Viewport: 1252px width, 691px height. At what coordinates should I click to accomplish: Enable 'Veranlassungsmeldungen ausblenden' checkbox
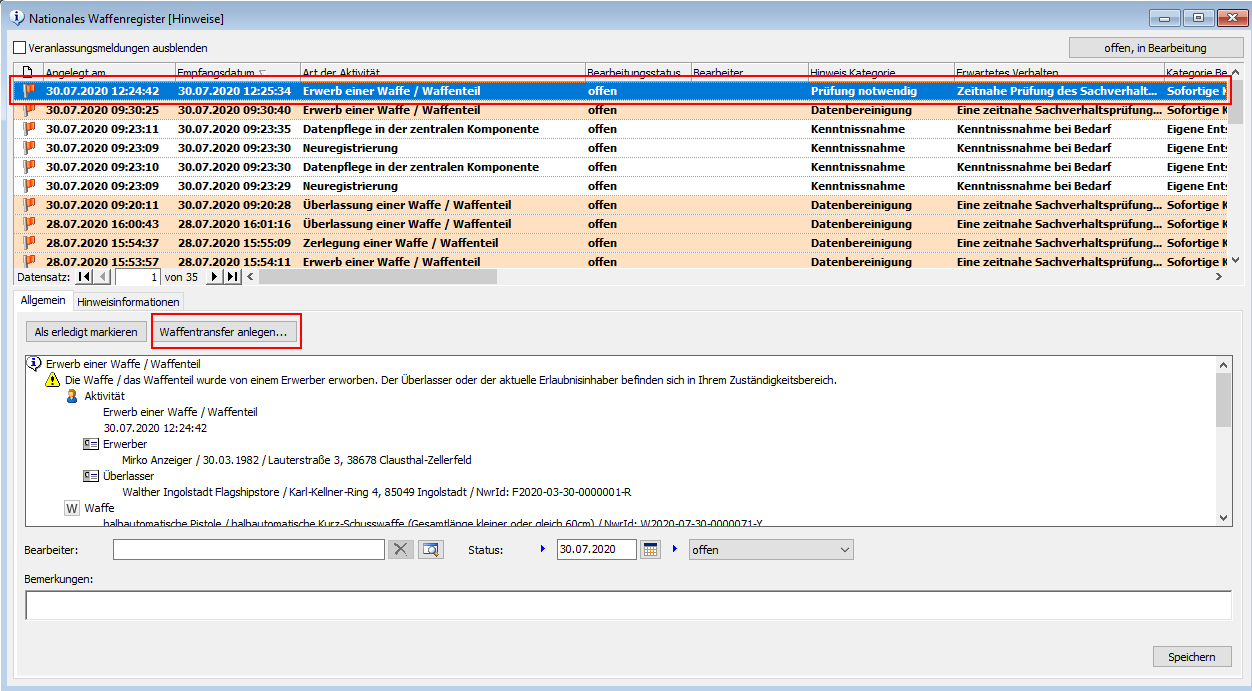[x=20, y=48]
